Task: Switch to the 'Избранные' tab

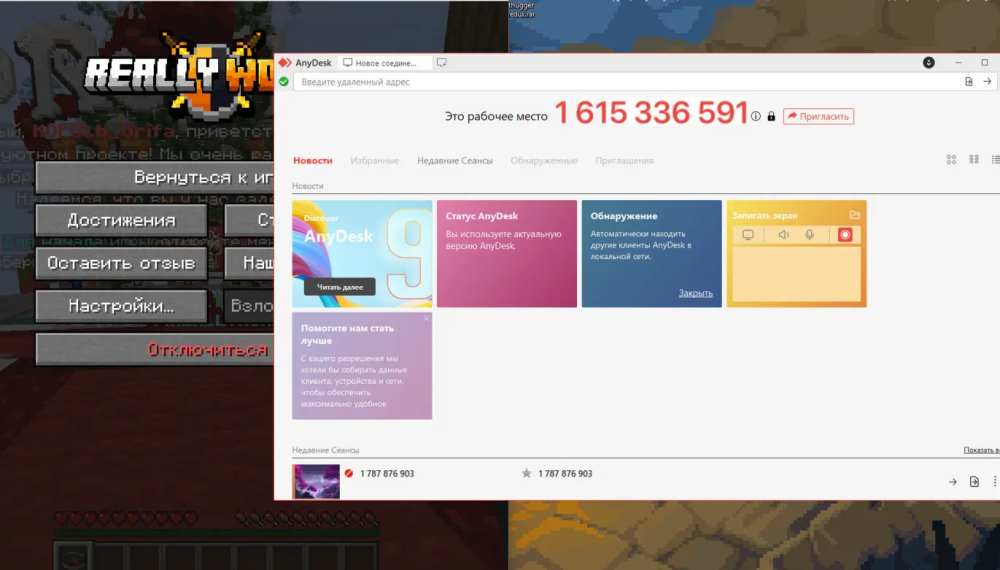Action: point(374,161)
